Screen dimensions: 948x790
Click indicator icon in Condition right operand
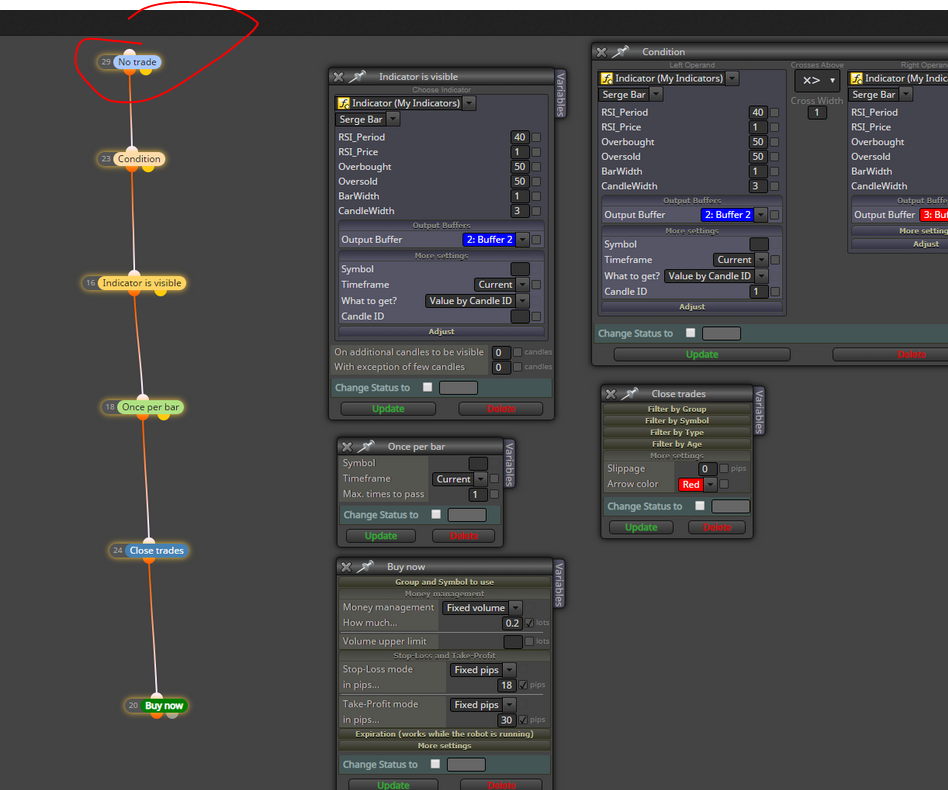pyautogui.click(x=856, y=79)
